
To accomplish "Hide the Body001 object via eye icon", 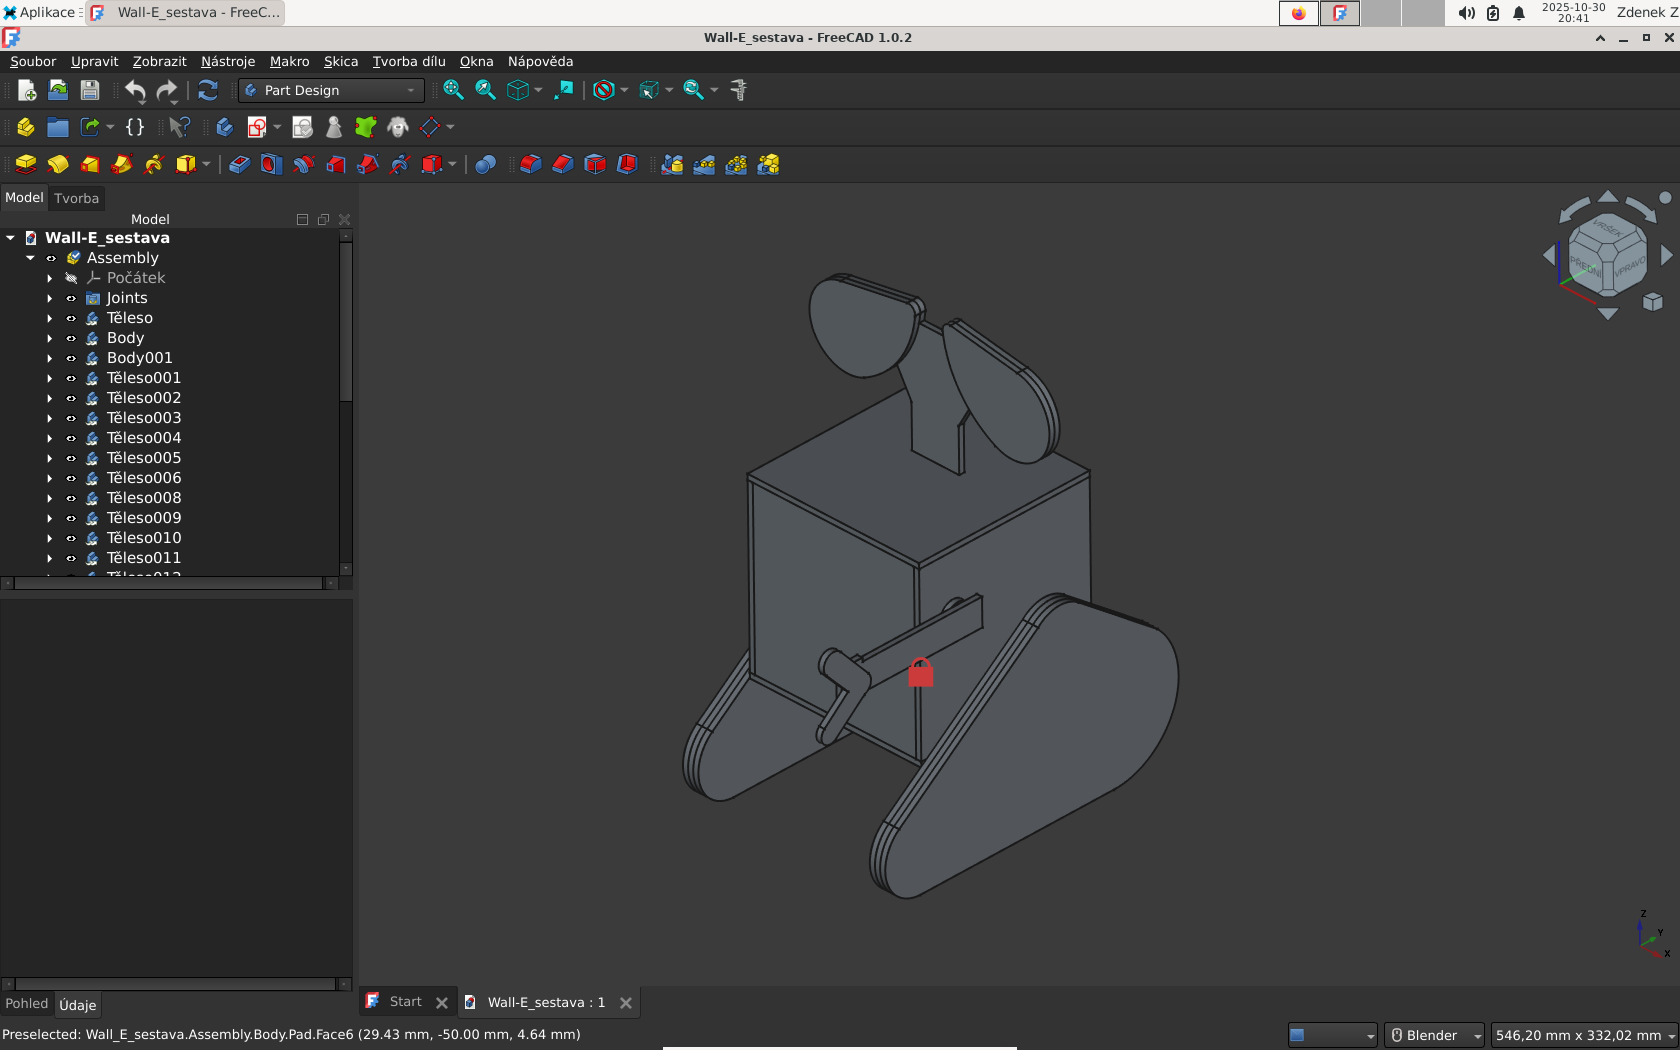I will coord(71,358).
